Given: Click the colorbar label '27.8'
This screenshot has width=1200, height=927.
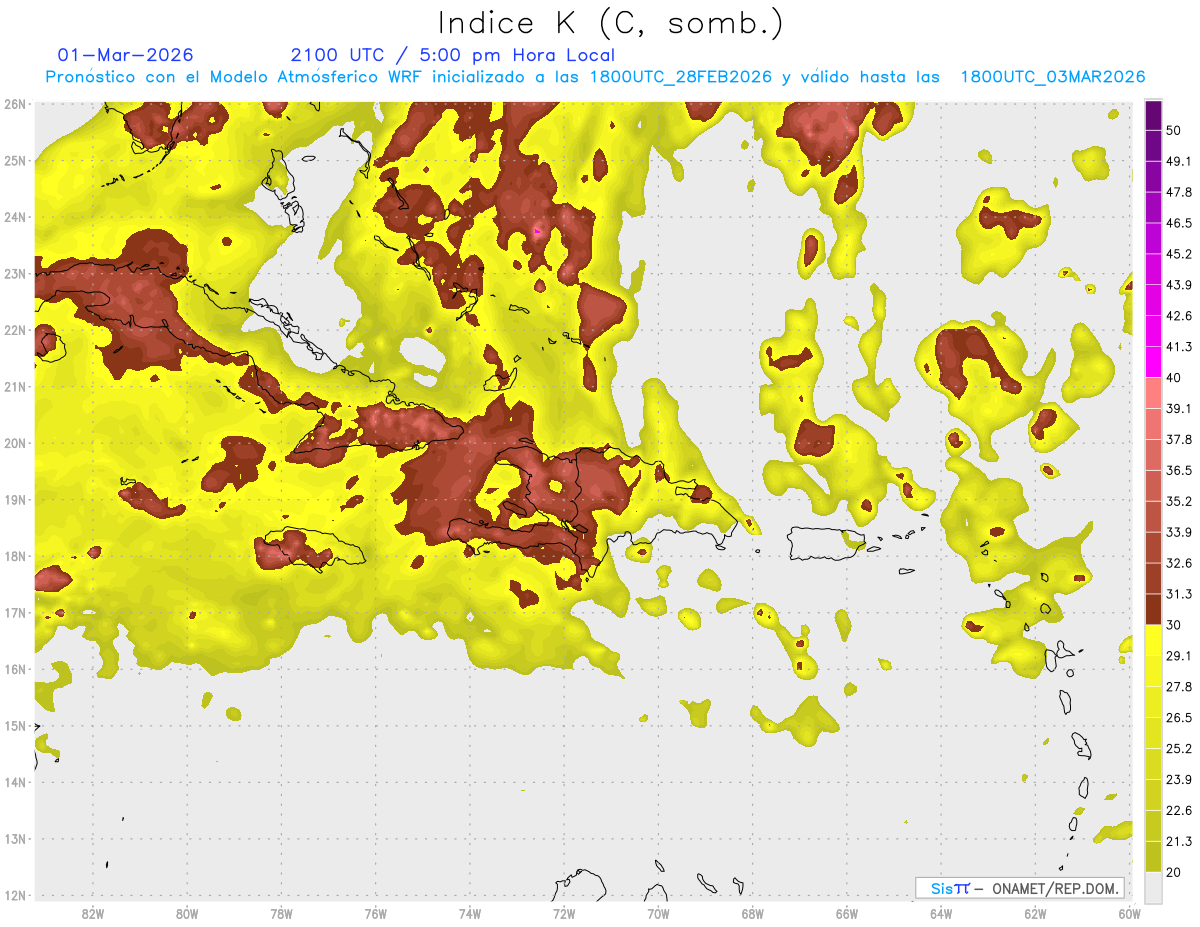Looking at the screenshot, I should point(1179,686).
